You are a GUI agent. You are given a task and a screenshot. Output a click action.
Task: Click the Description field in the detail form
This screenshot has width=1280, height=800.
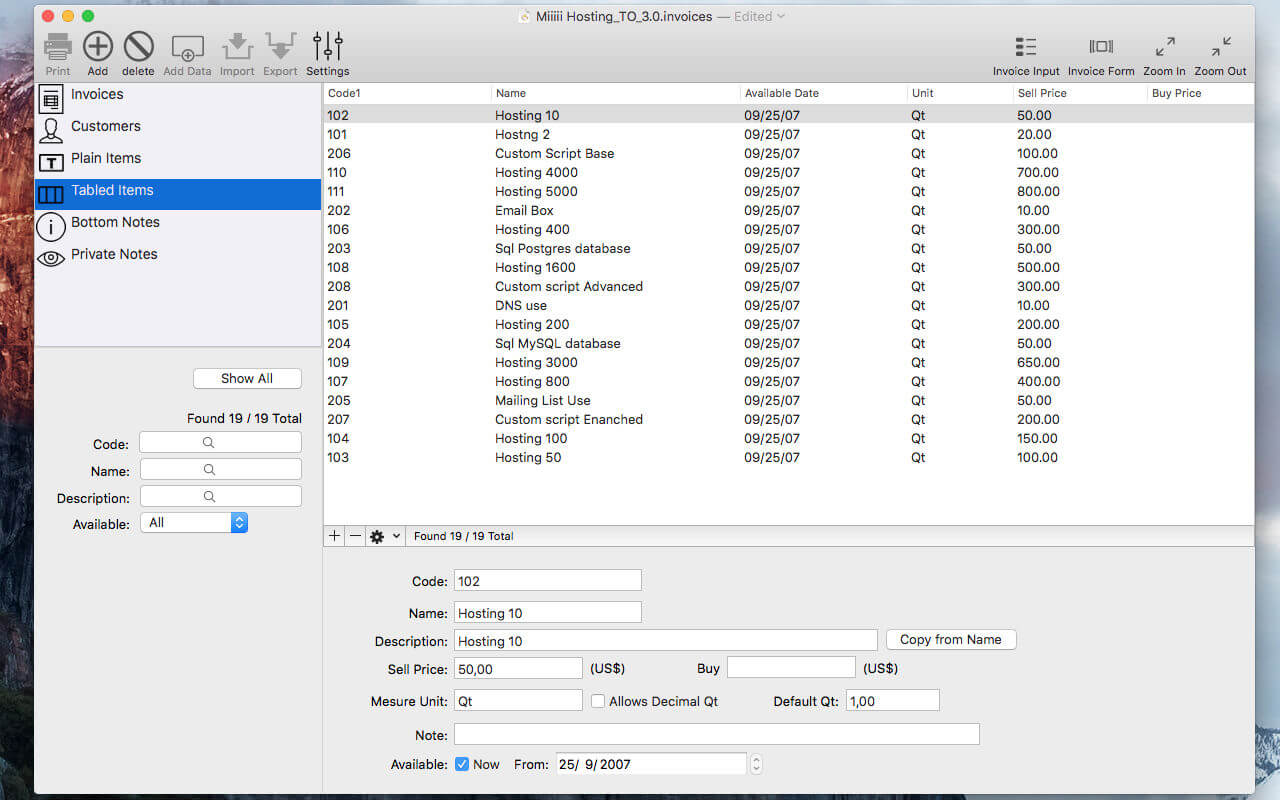pyautogui.click(x=665, y=641)
